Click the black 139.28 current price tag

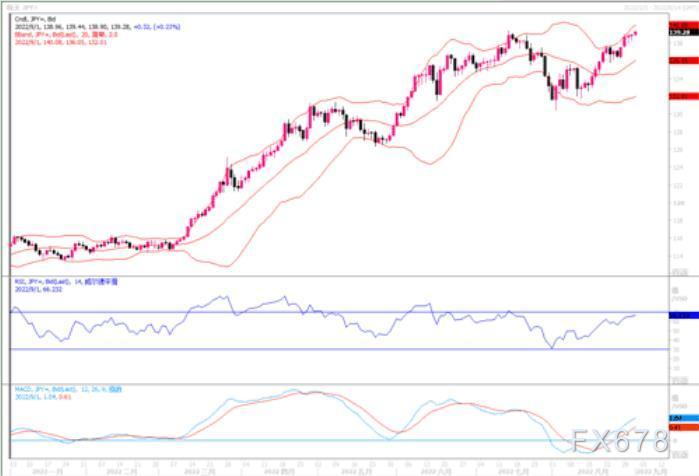coord(684,32)
